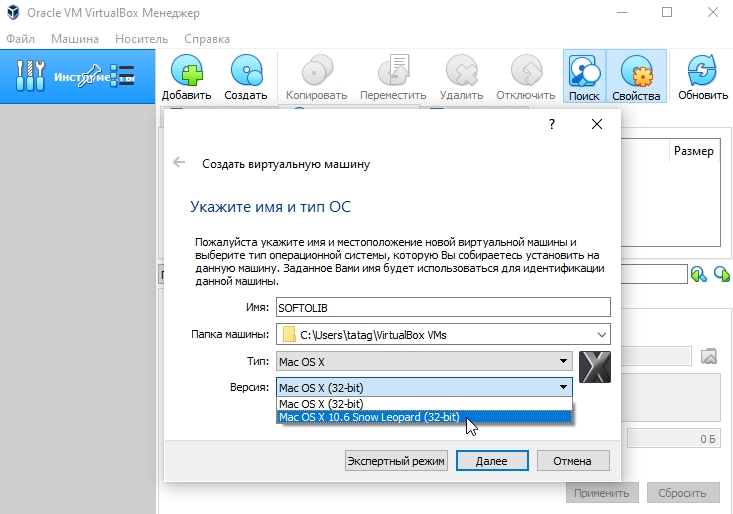Click the Имя input field

tap(443, 307)
